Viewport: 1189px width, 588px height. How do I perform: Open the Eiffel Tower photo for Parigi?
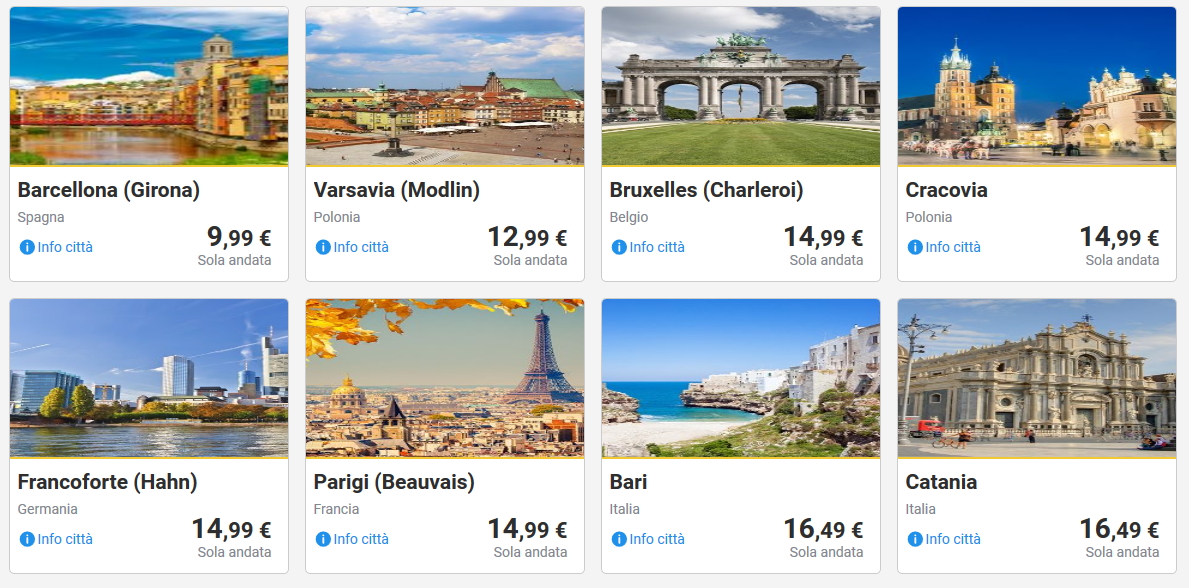pyautogui.click(x=445, y=379)
